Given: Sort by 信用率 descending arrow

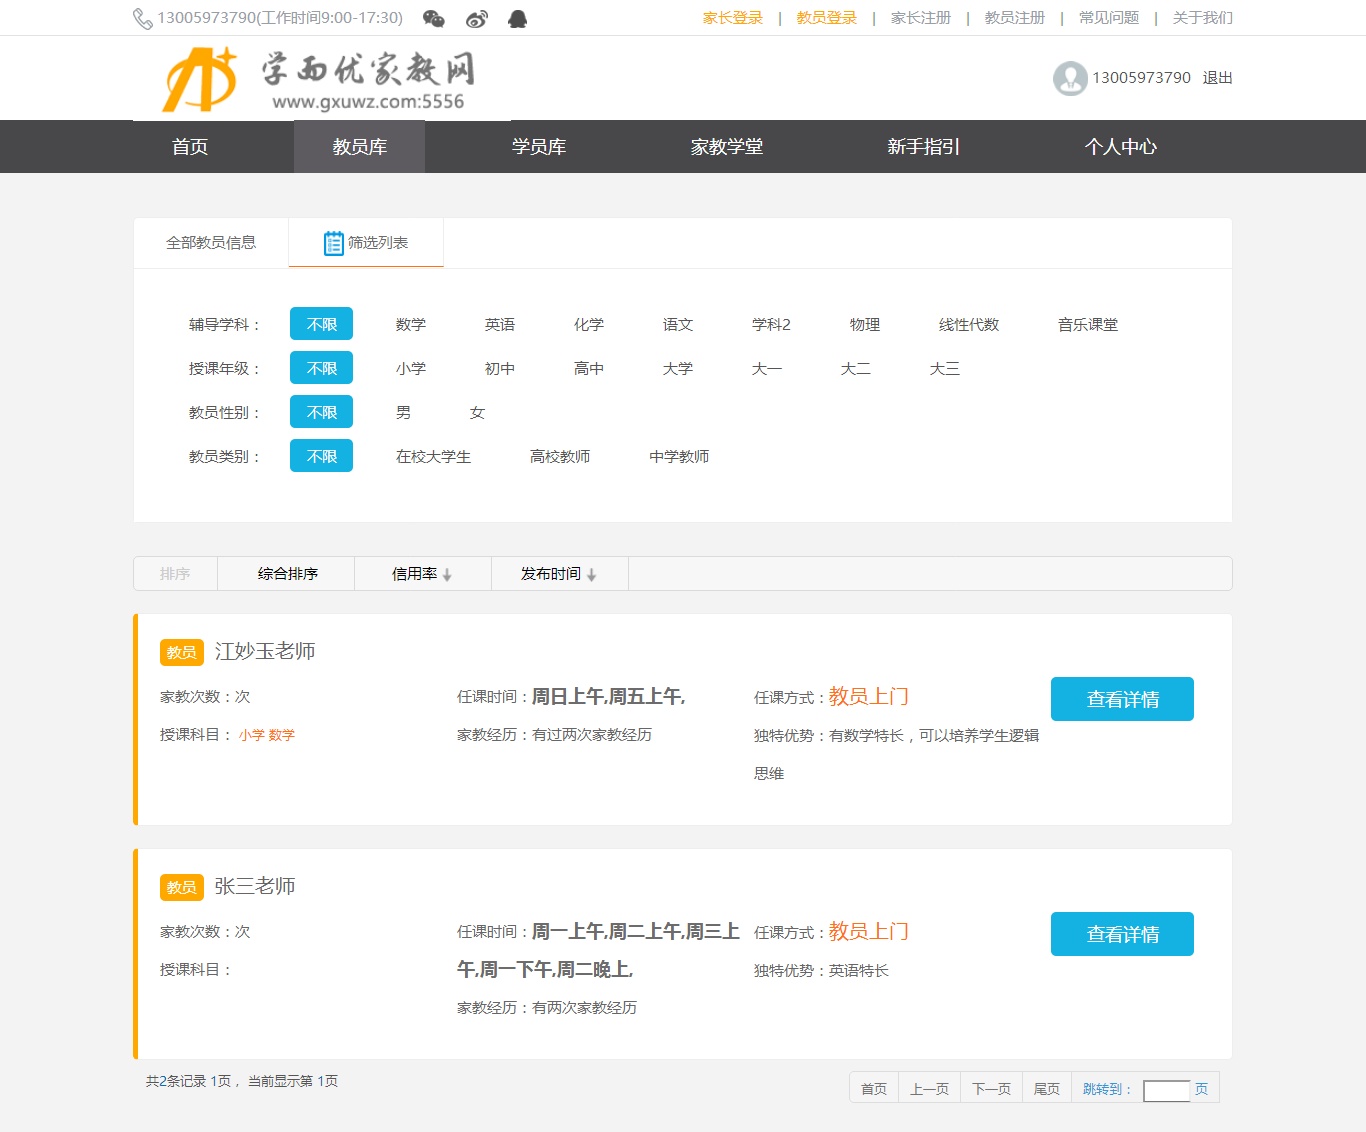Looking at the screenshot, I should 447,575.
